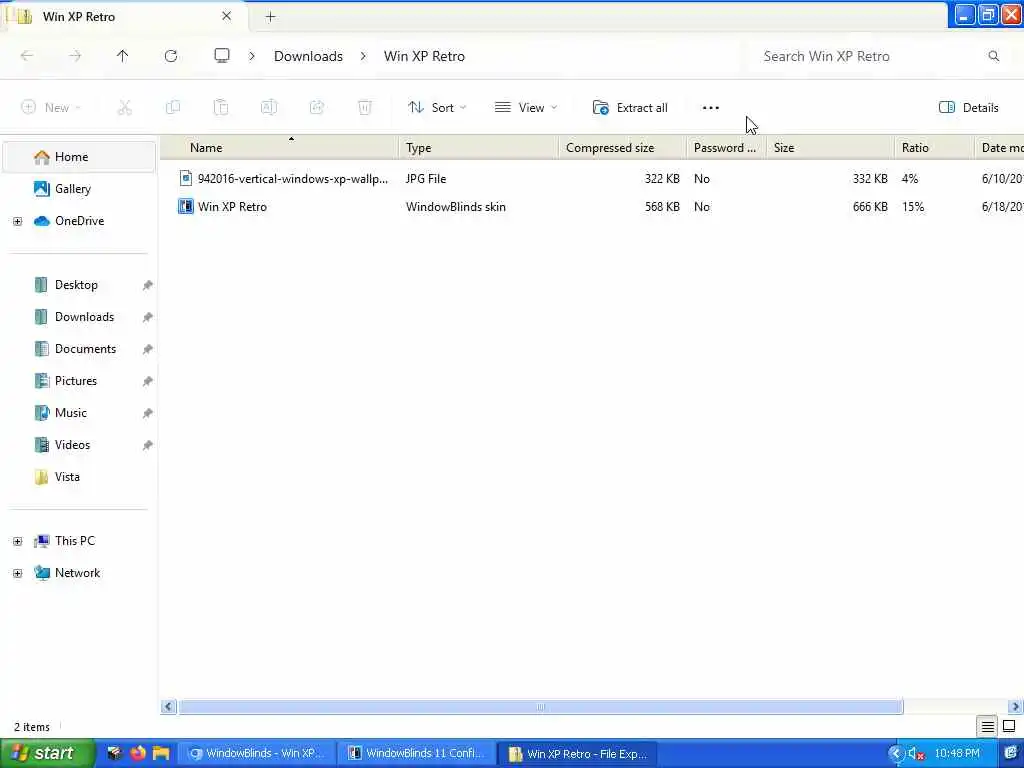Image resolution: width=1024 pixels, height=768 pixels.
Task: Switch to details list view icon in status bar
Action: point(987,726)
